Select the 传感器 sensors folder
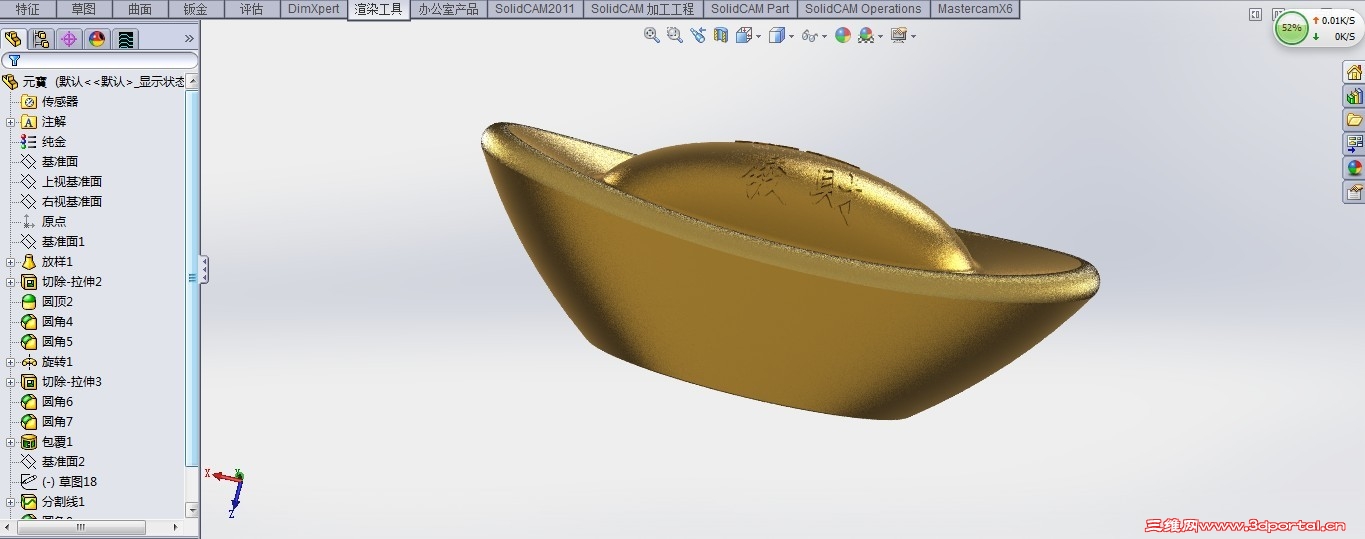 click(60, 102)
